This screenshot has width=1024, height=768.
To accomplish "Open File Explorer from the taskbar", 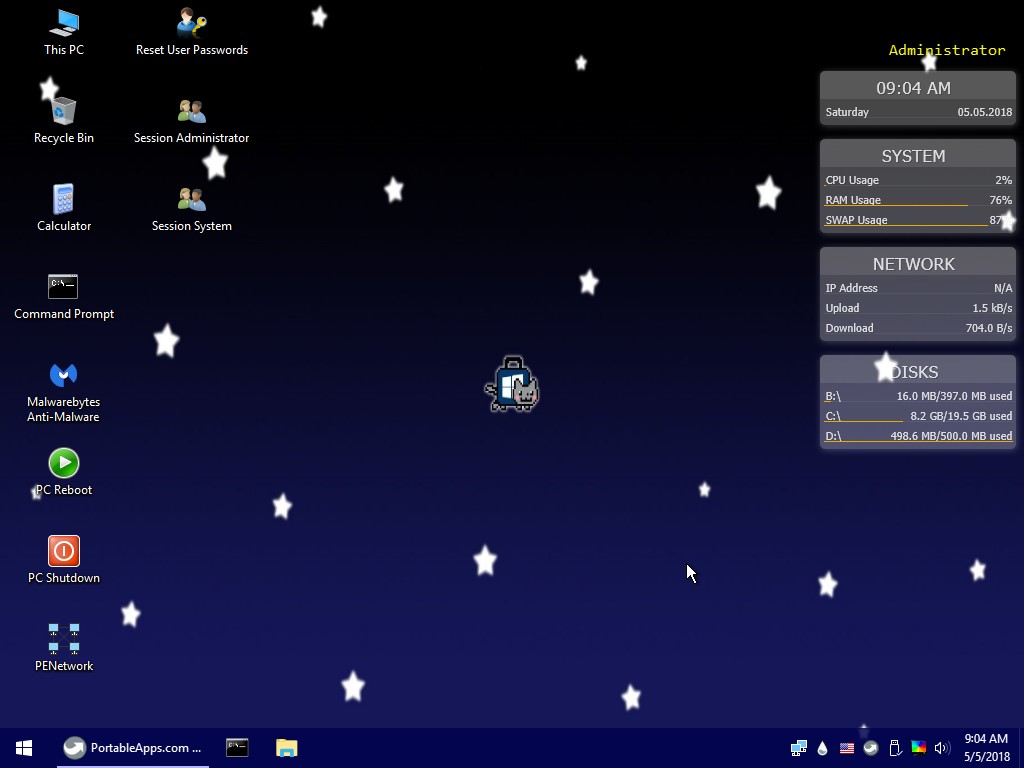I will 287,748.
